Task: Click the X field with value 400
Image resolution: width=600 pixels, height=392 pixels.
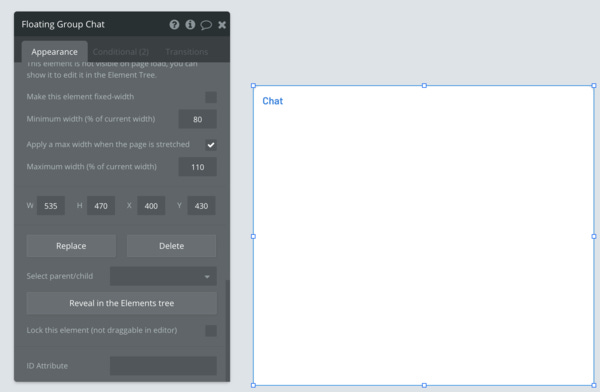Action: coord(151,206)
